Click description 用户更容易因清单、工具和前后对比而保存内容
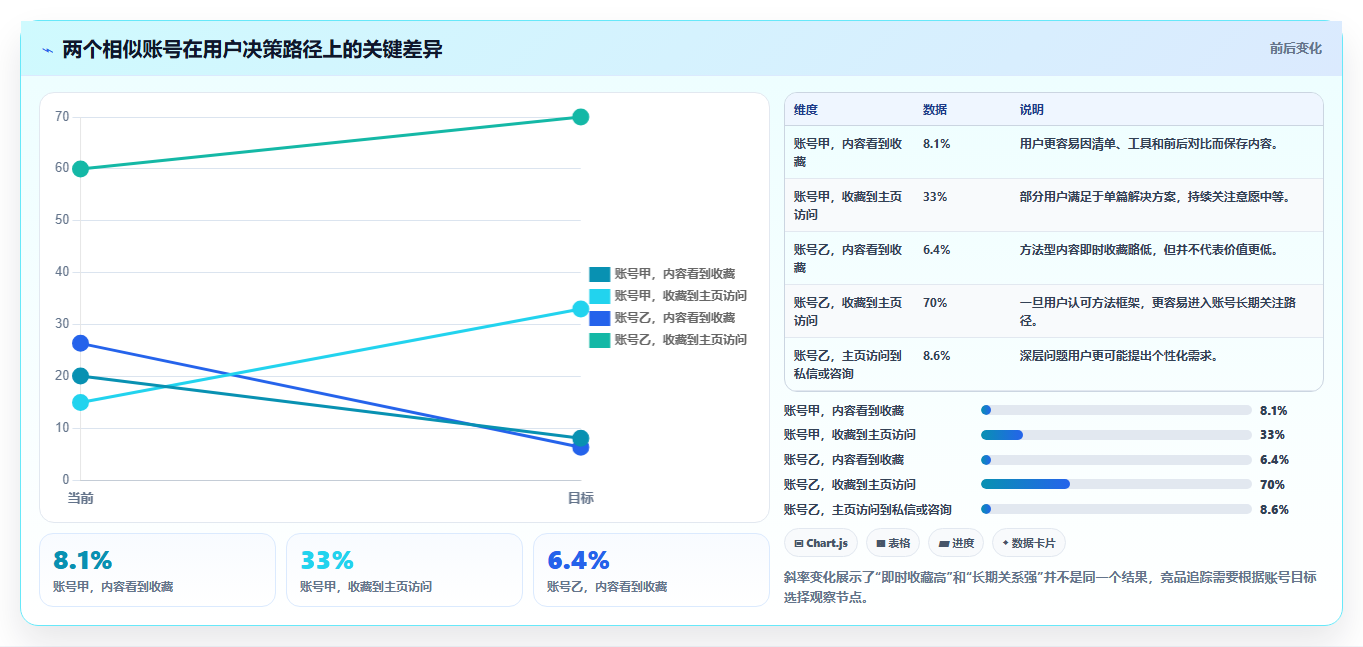1363x647 pixels. pyautogui.click(x=1150, y=143)
